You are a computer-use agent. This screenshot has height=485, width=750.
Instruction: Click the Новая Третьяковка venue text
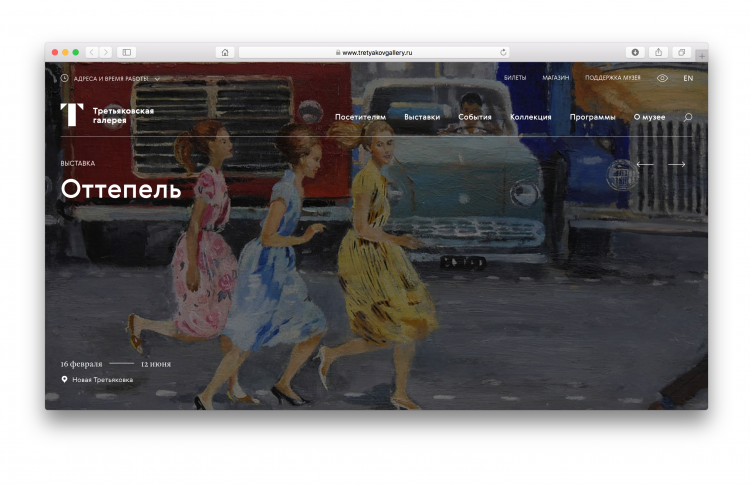pos(102,380)
